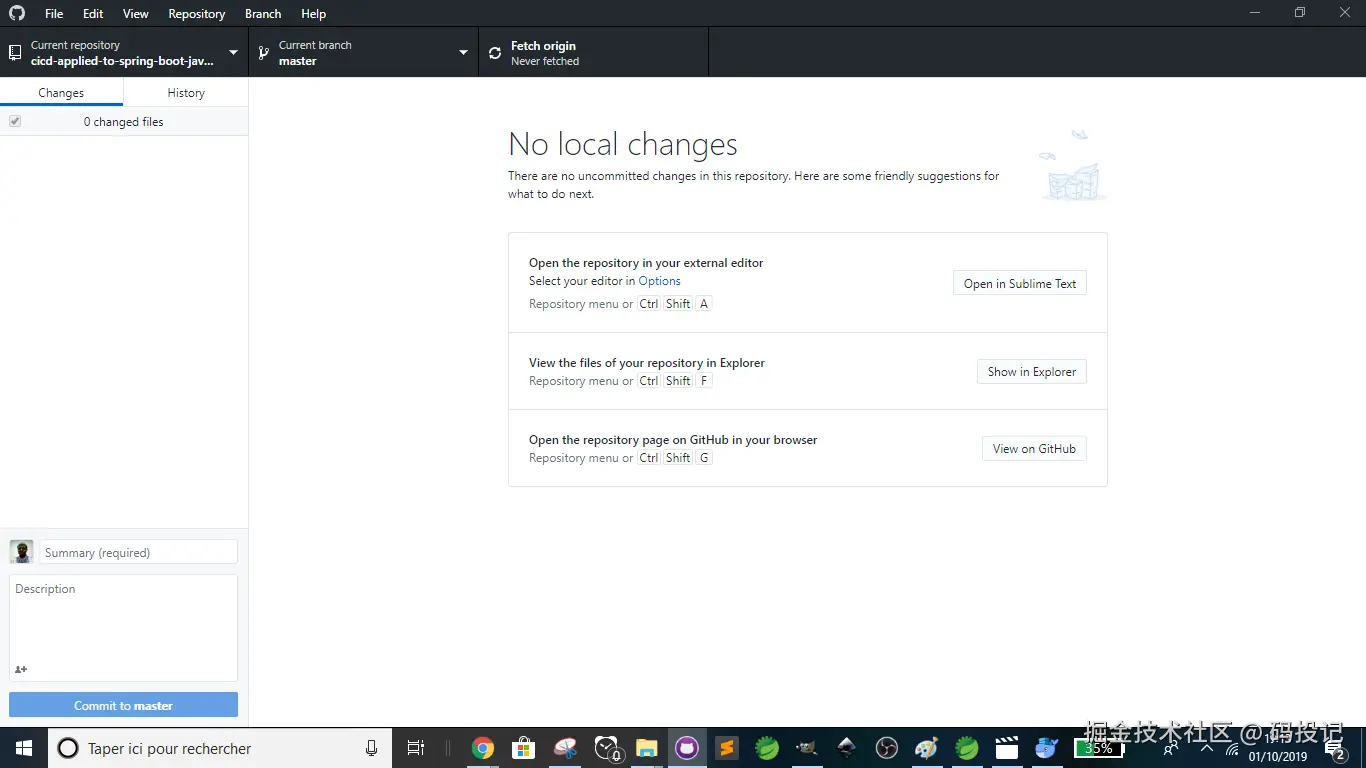The height and width of the screenshot is (768, 1366).
Task: Open the Repository menu
Action: coord(197,14)
